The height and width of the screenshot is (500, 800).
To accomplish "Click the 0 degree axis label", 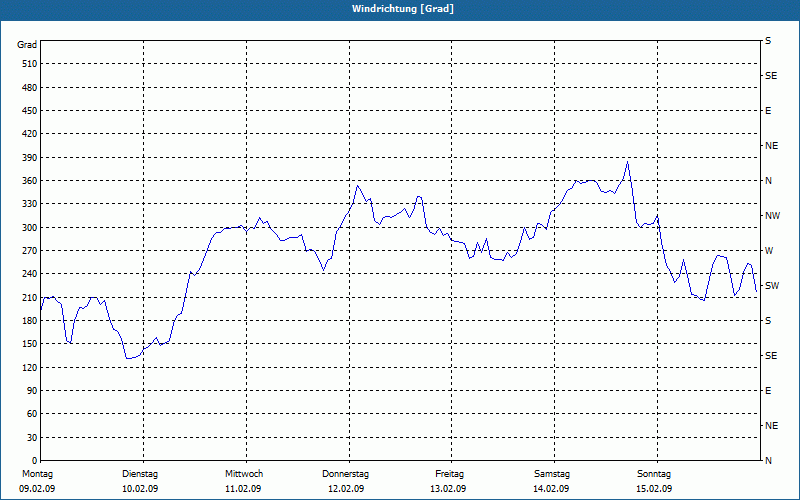I will [x=35, y=460].
